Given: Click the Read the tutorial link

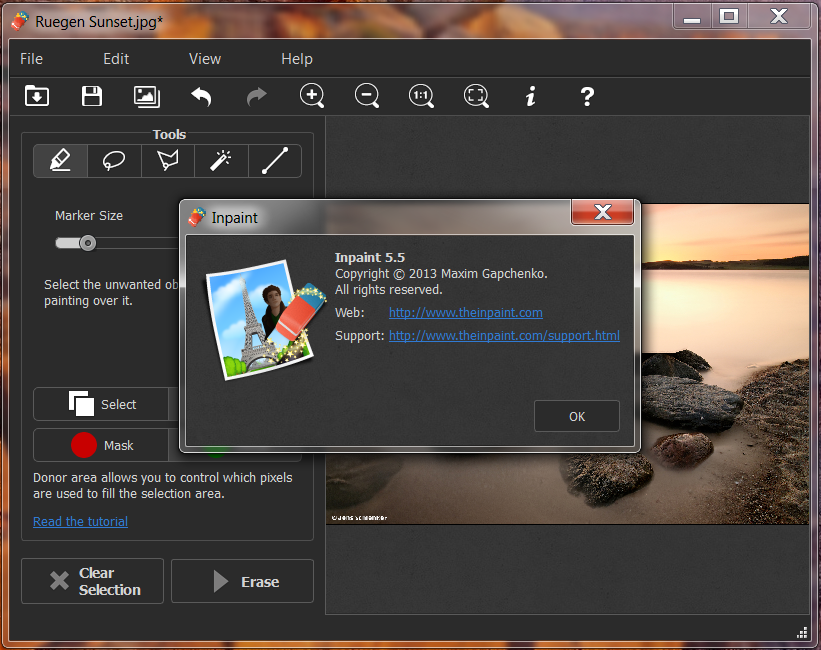Looking at the screenshot, I should click(80, 522).
